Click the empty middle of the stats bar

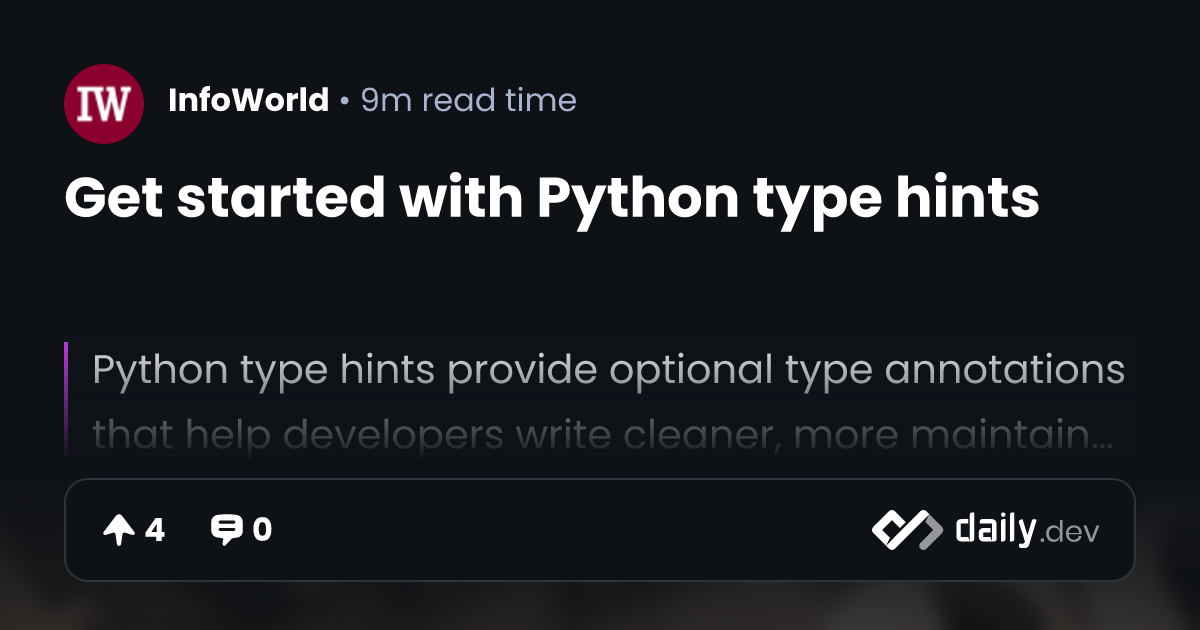coord(570,530)
